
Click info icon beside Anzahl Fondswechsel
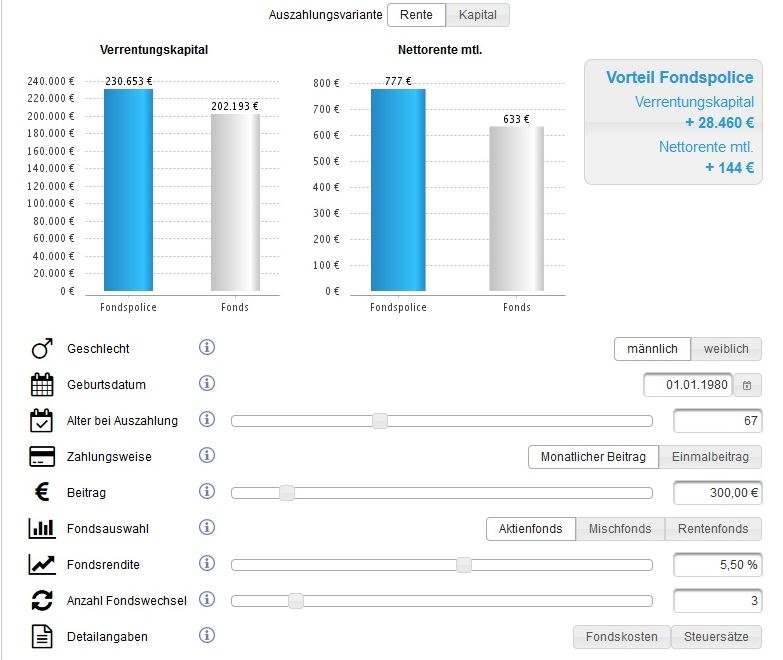point(207,600)
